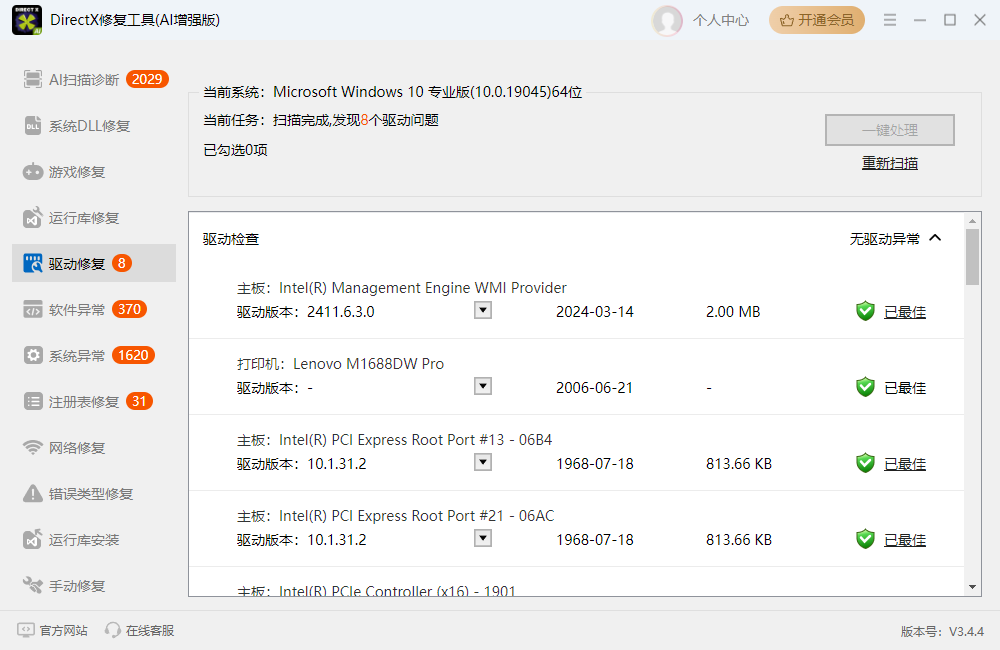This screenshot has width=1000, height=650.
Task: Open the 手动修复 wrench icon
Action: pos(33,586)
